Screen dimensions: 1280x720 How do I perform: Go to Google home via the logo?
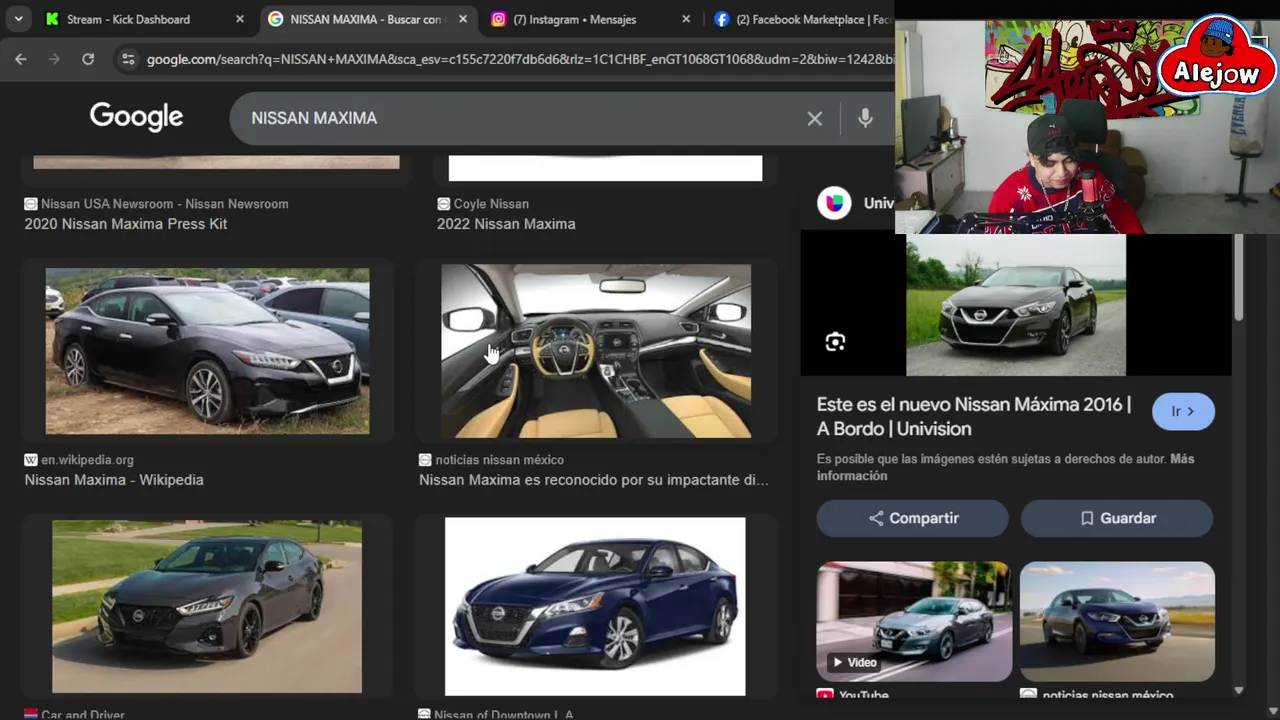coord(136,117)
